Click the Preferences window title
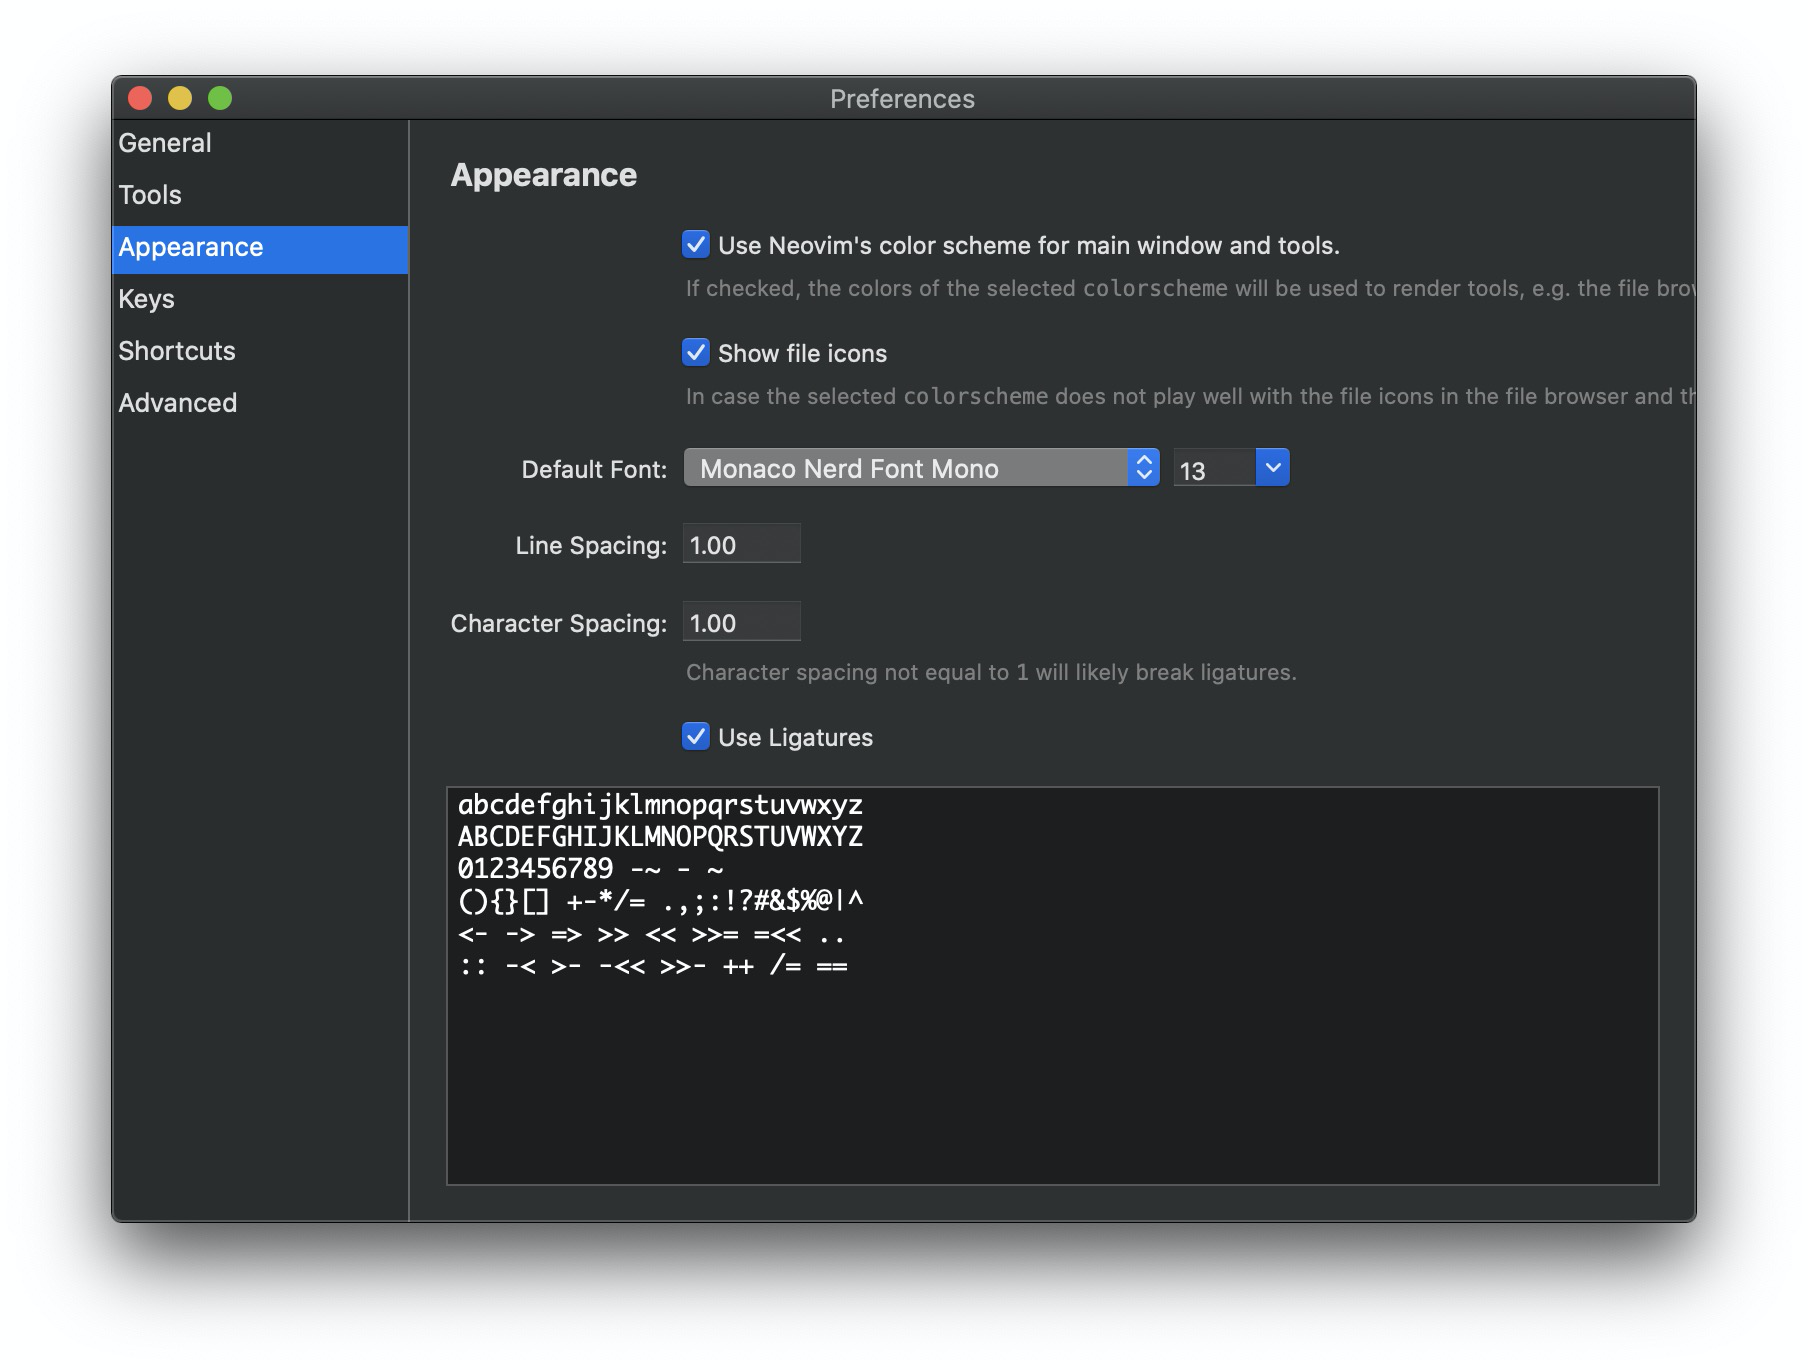 pos(902,99)
